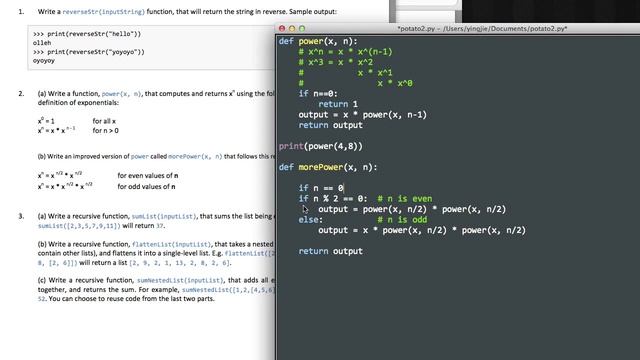Viewport: 640px width, 360px height.
Task: Click the flattened list '[2, 9, 2, 1, 13, 2, 8, 2, 6]'
Action: click(x=179, y=263)
